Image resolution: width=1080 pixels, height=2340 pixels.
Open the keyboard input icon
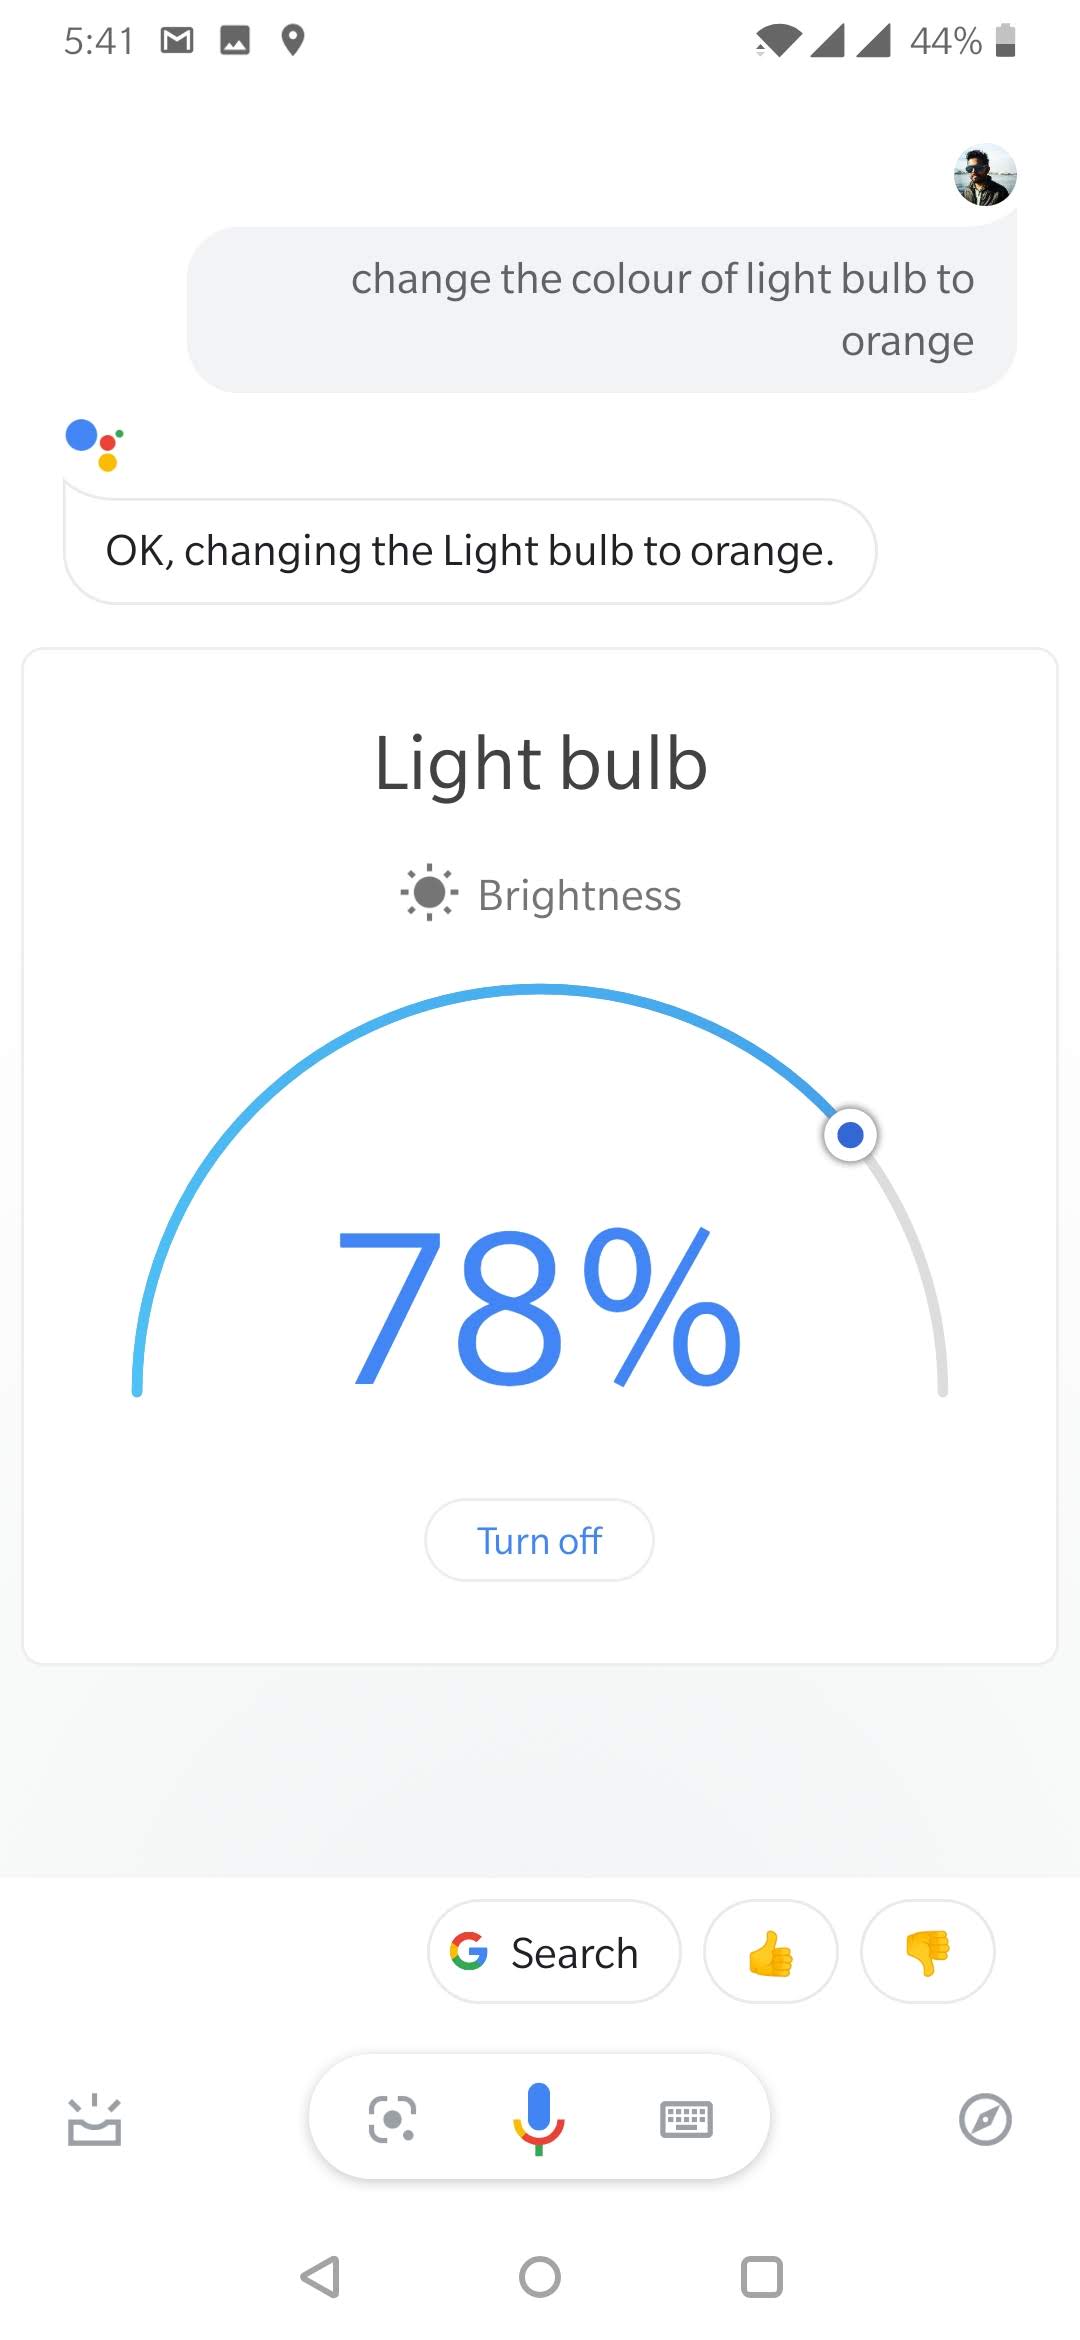click(x=686, y=2119)
